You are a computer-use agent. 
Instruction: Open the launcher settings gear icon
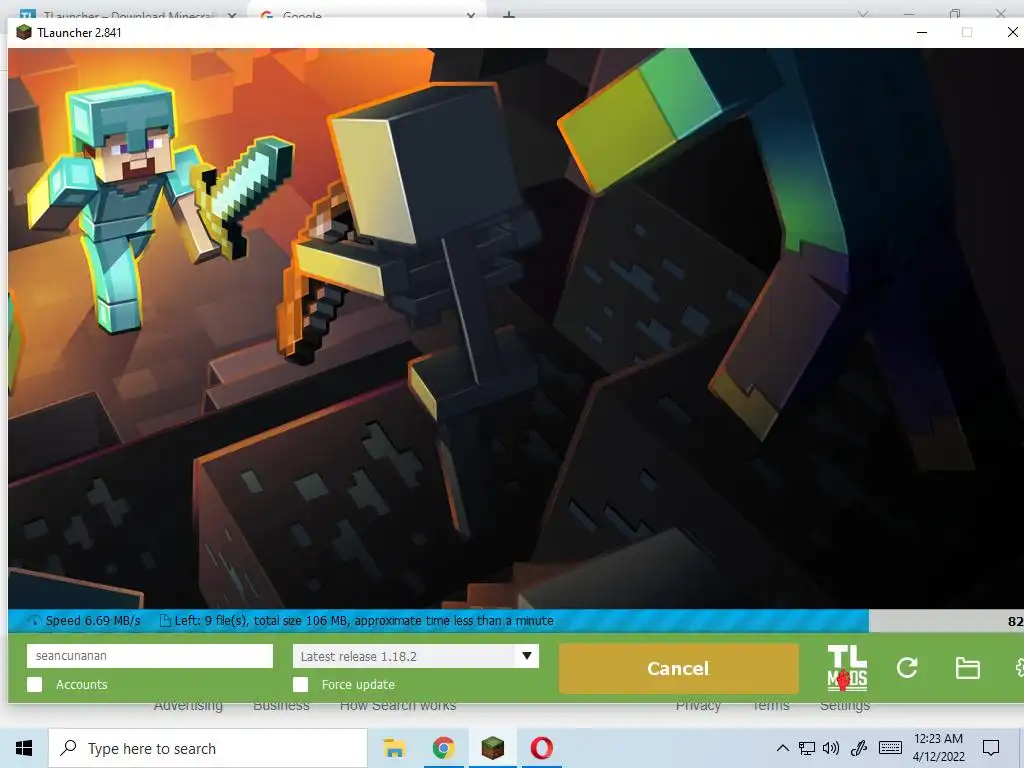coord(1019,668)
